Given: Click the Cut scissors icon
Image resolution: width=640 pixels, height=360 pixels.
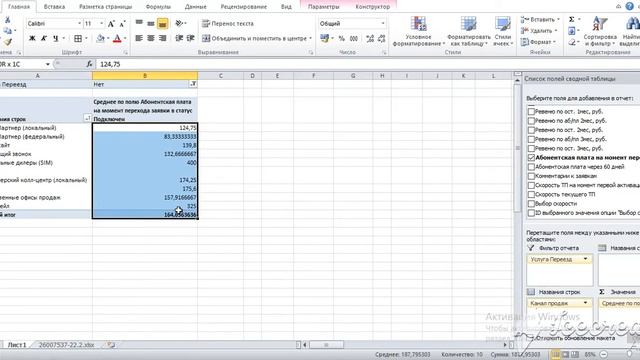Looking at the screenshot, I should pos(7,20).
